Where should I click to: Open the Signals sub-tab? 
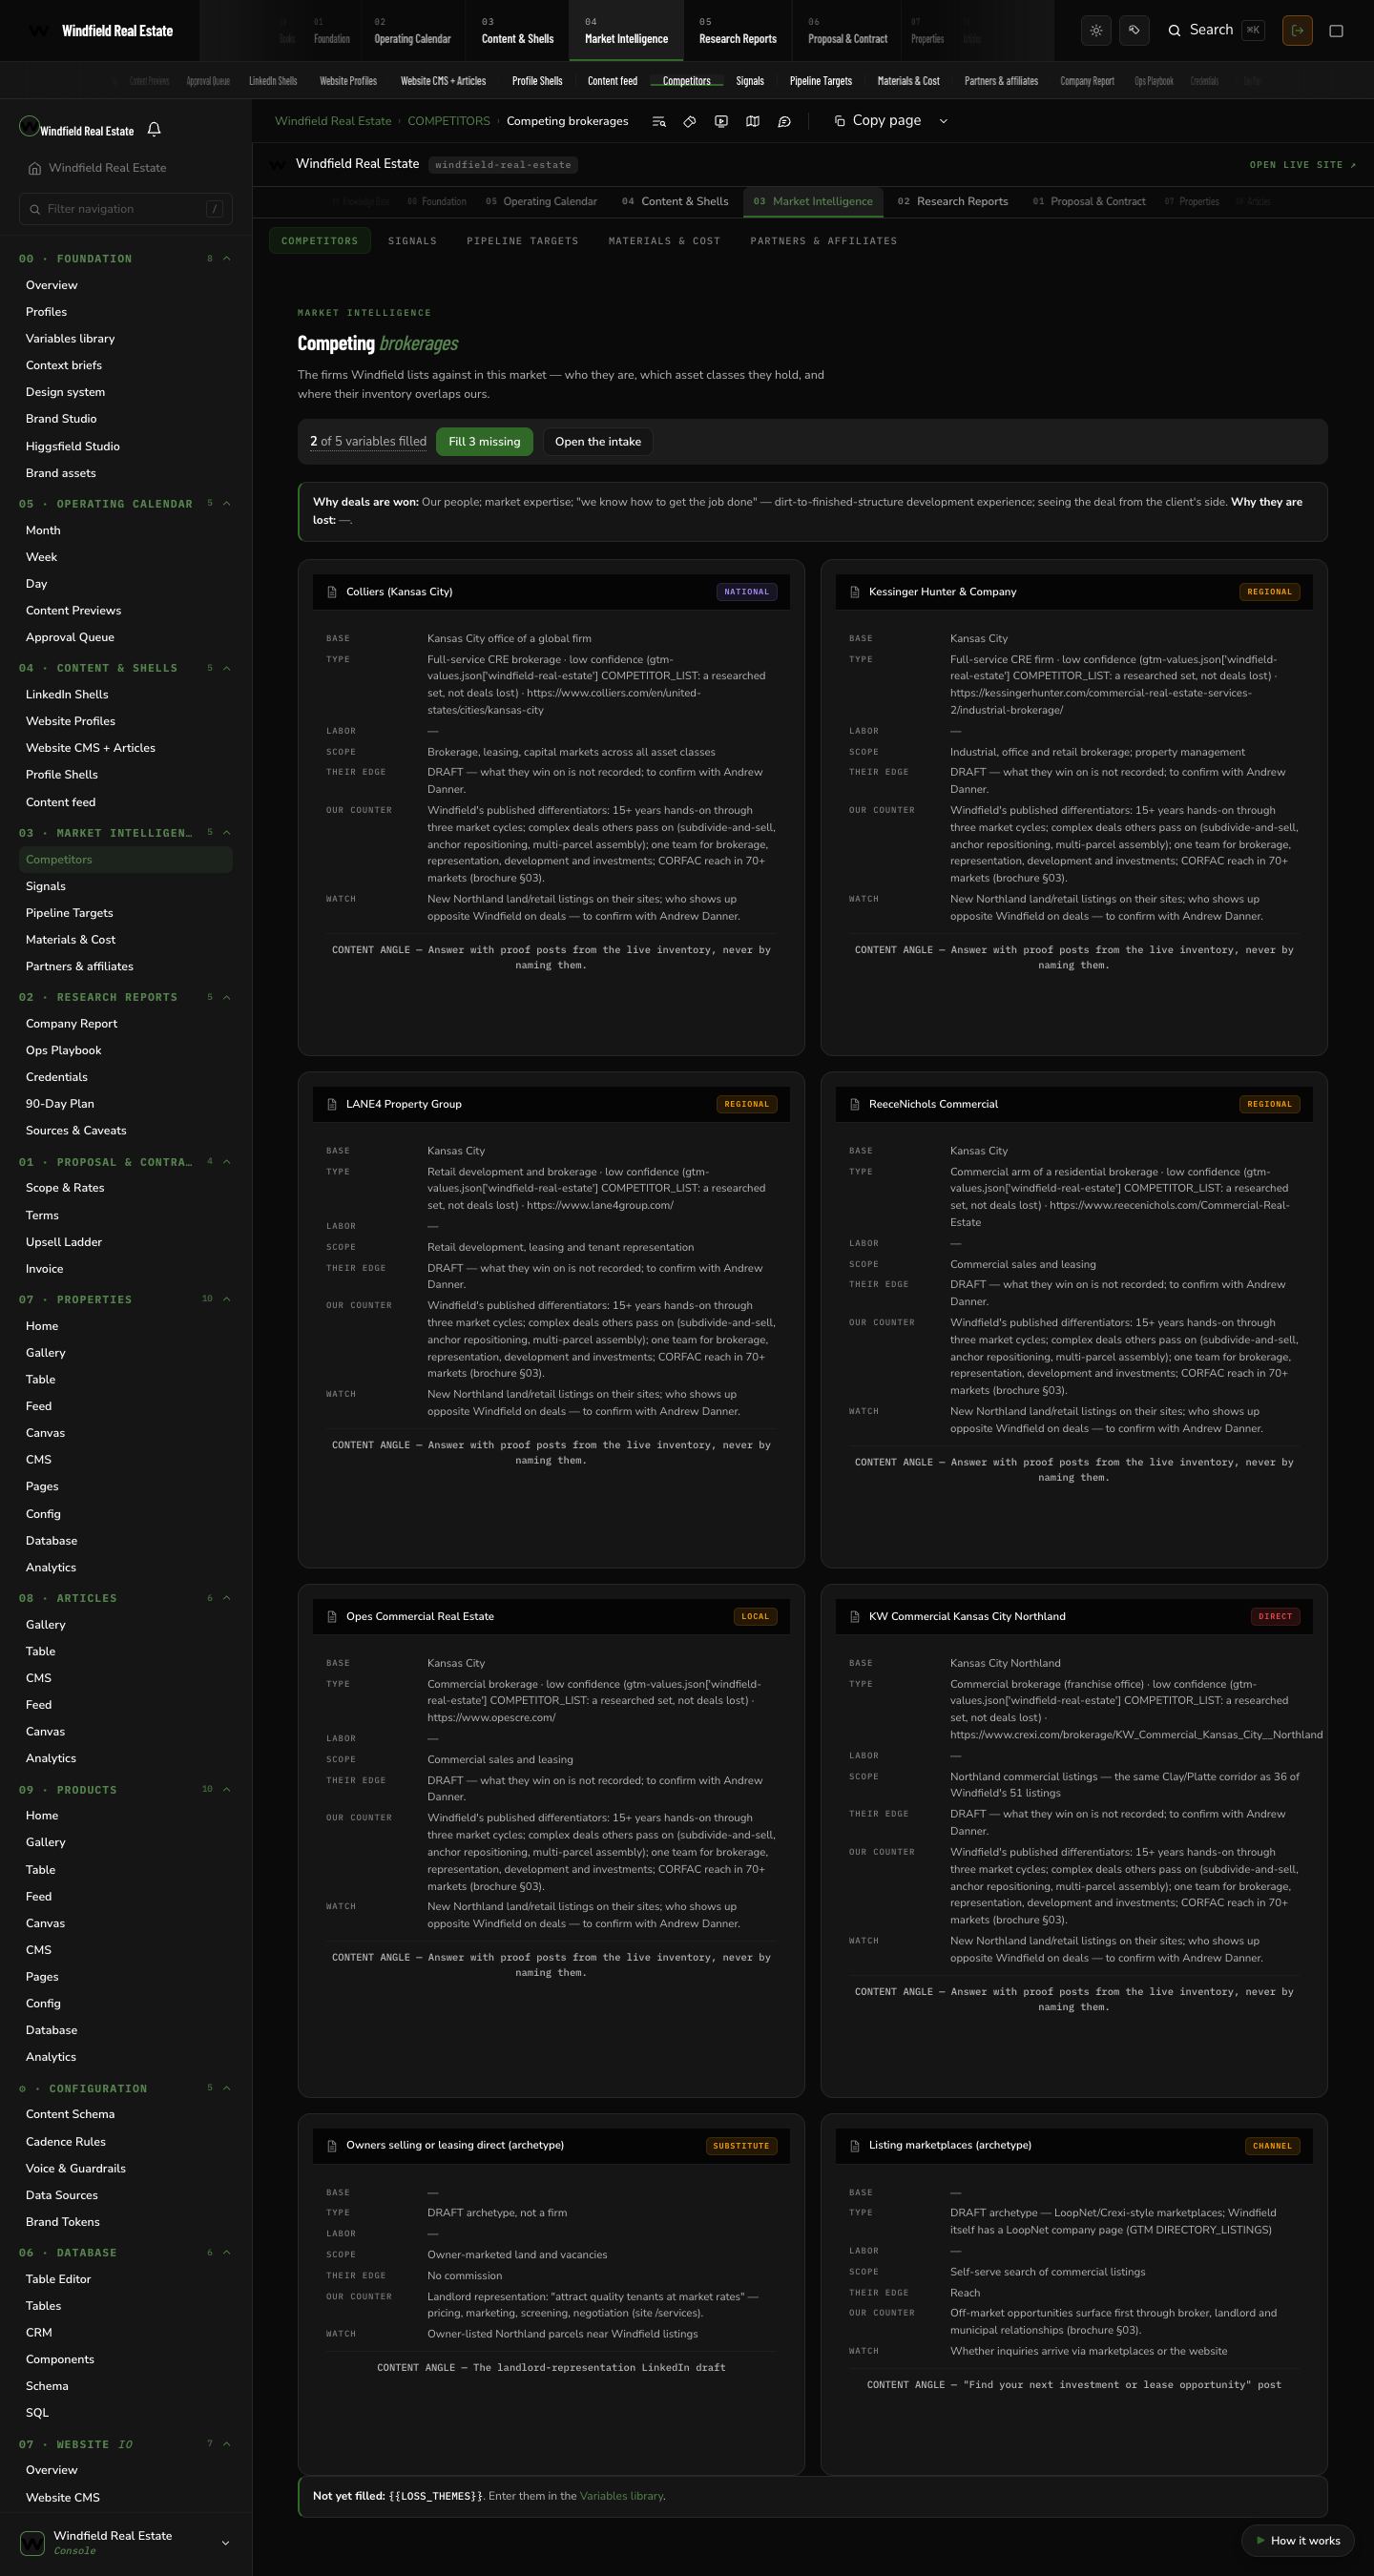click(413, 241)
